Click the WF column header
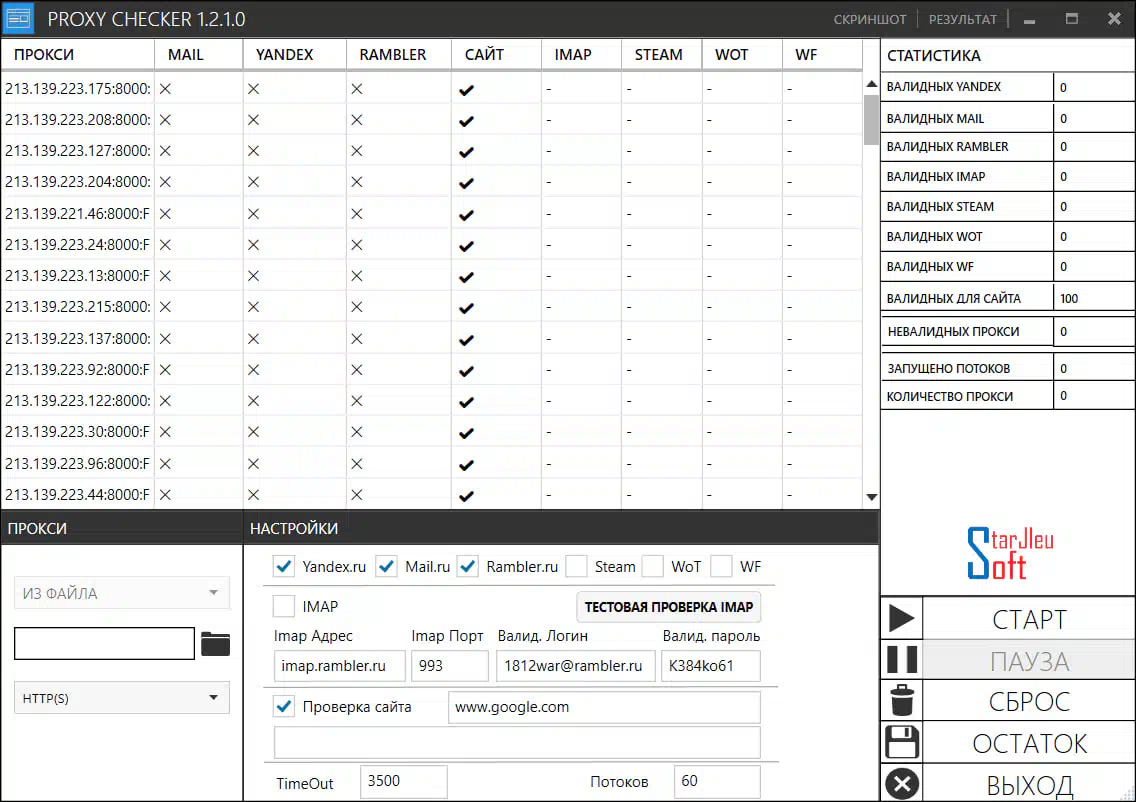The image size is (1136, 802). click(x=823, y=54)
